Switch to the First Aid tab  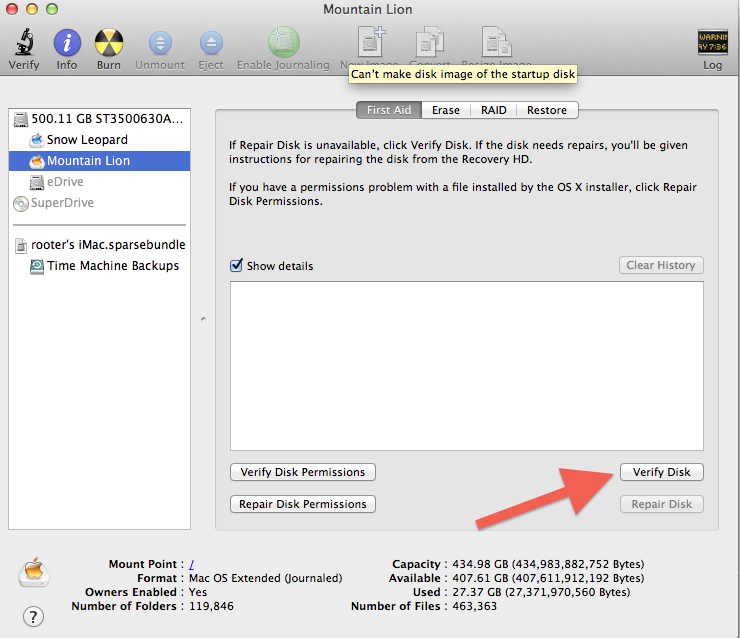(x=389, y=110)
